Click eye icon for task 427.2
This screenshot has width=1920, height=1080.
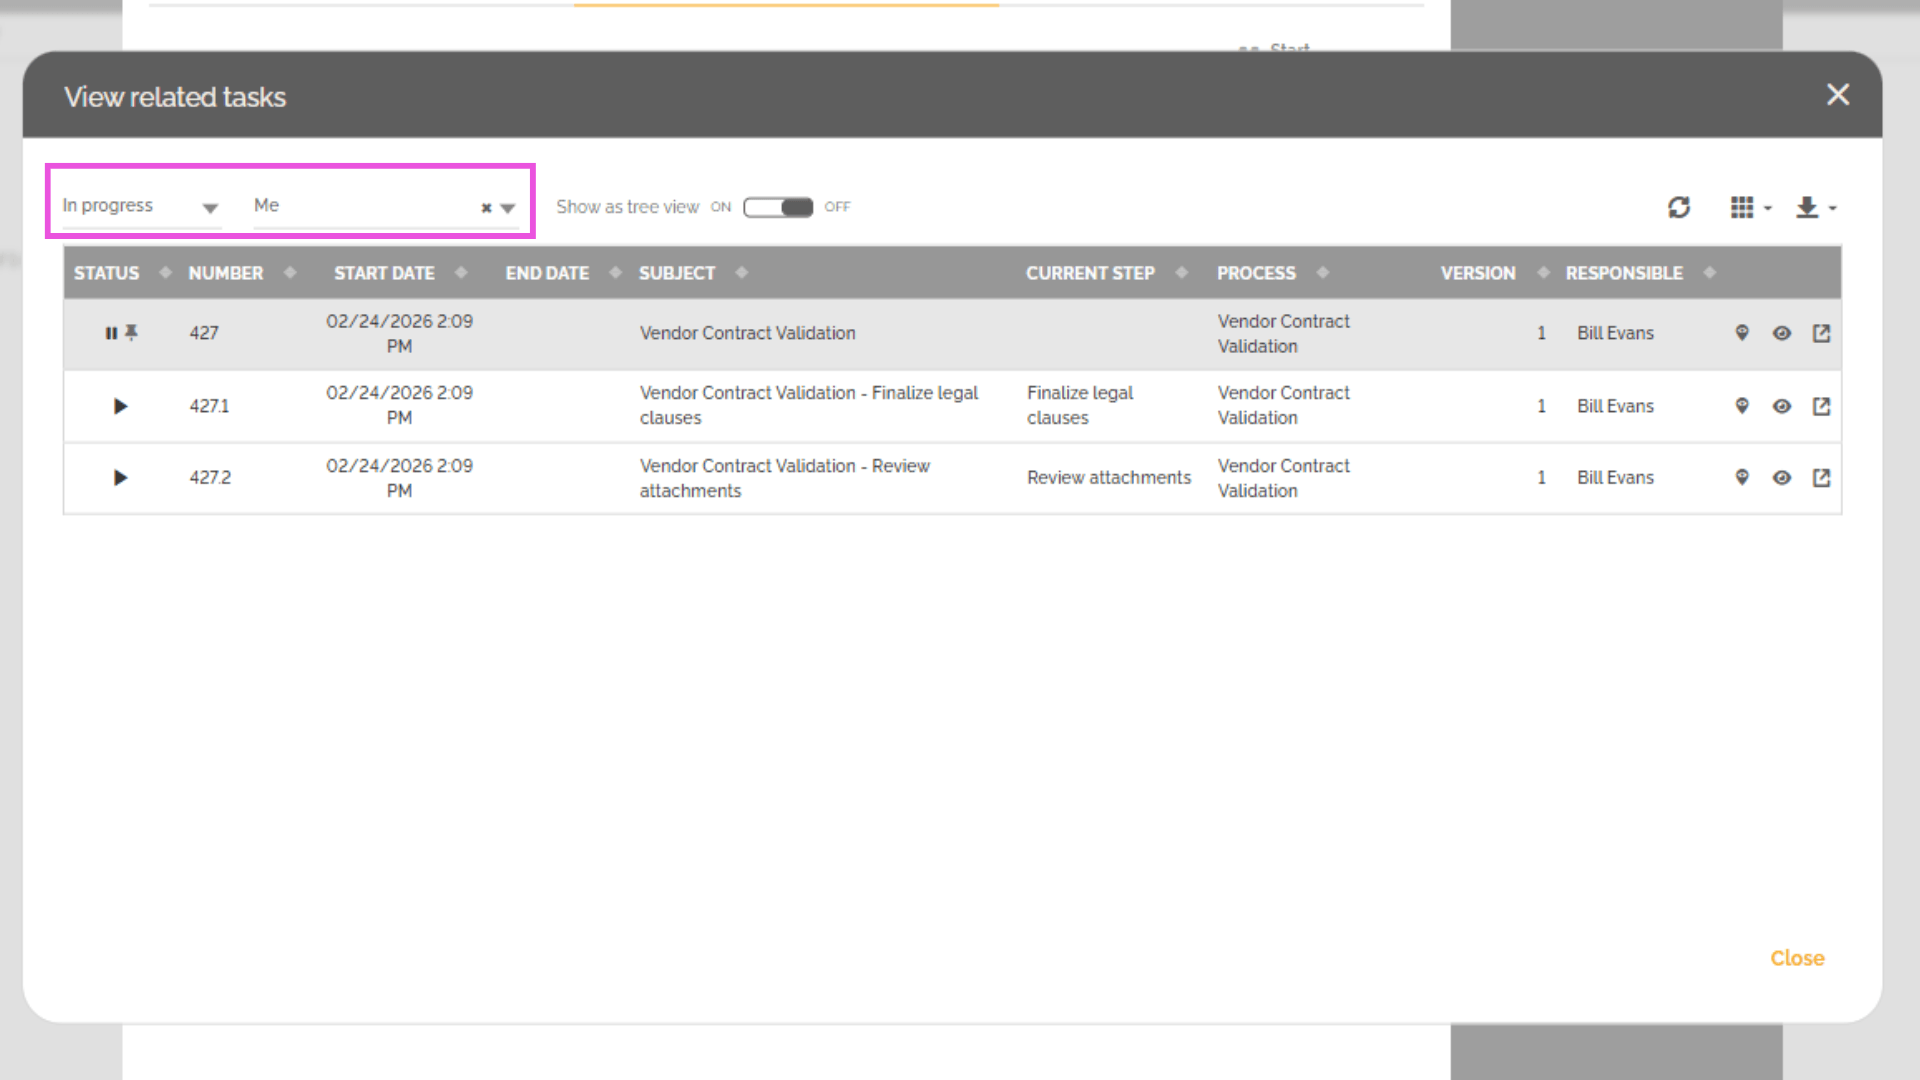1782,478
